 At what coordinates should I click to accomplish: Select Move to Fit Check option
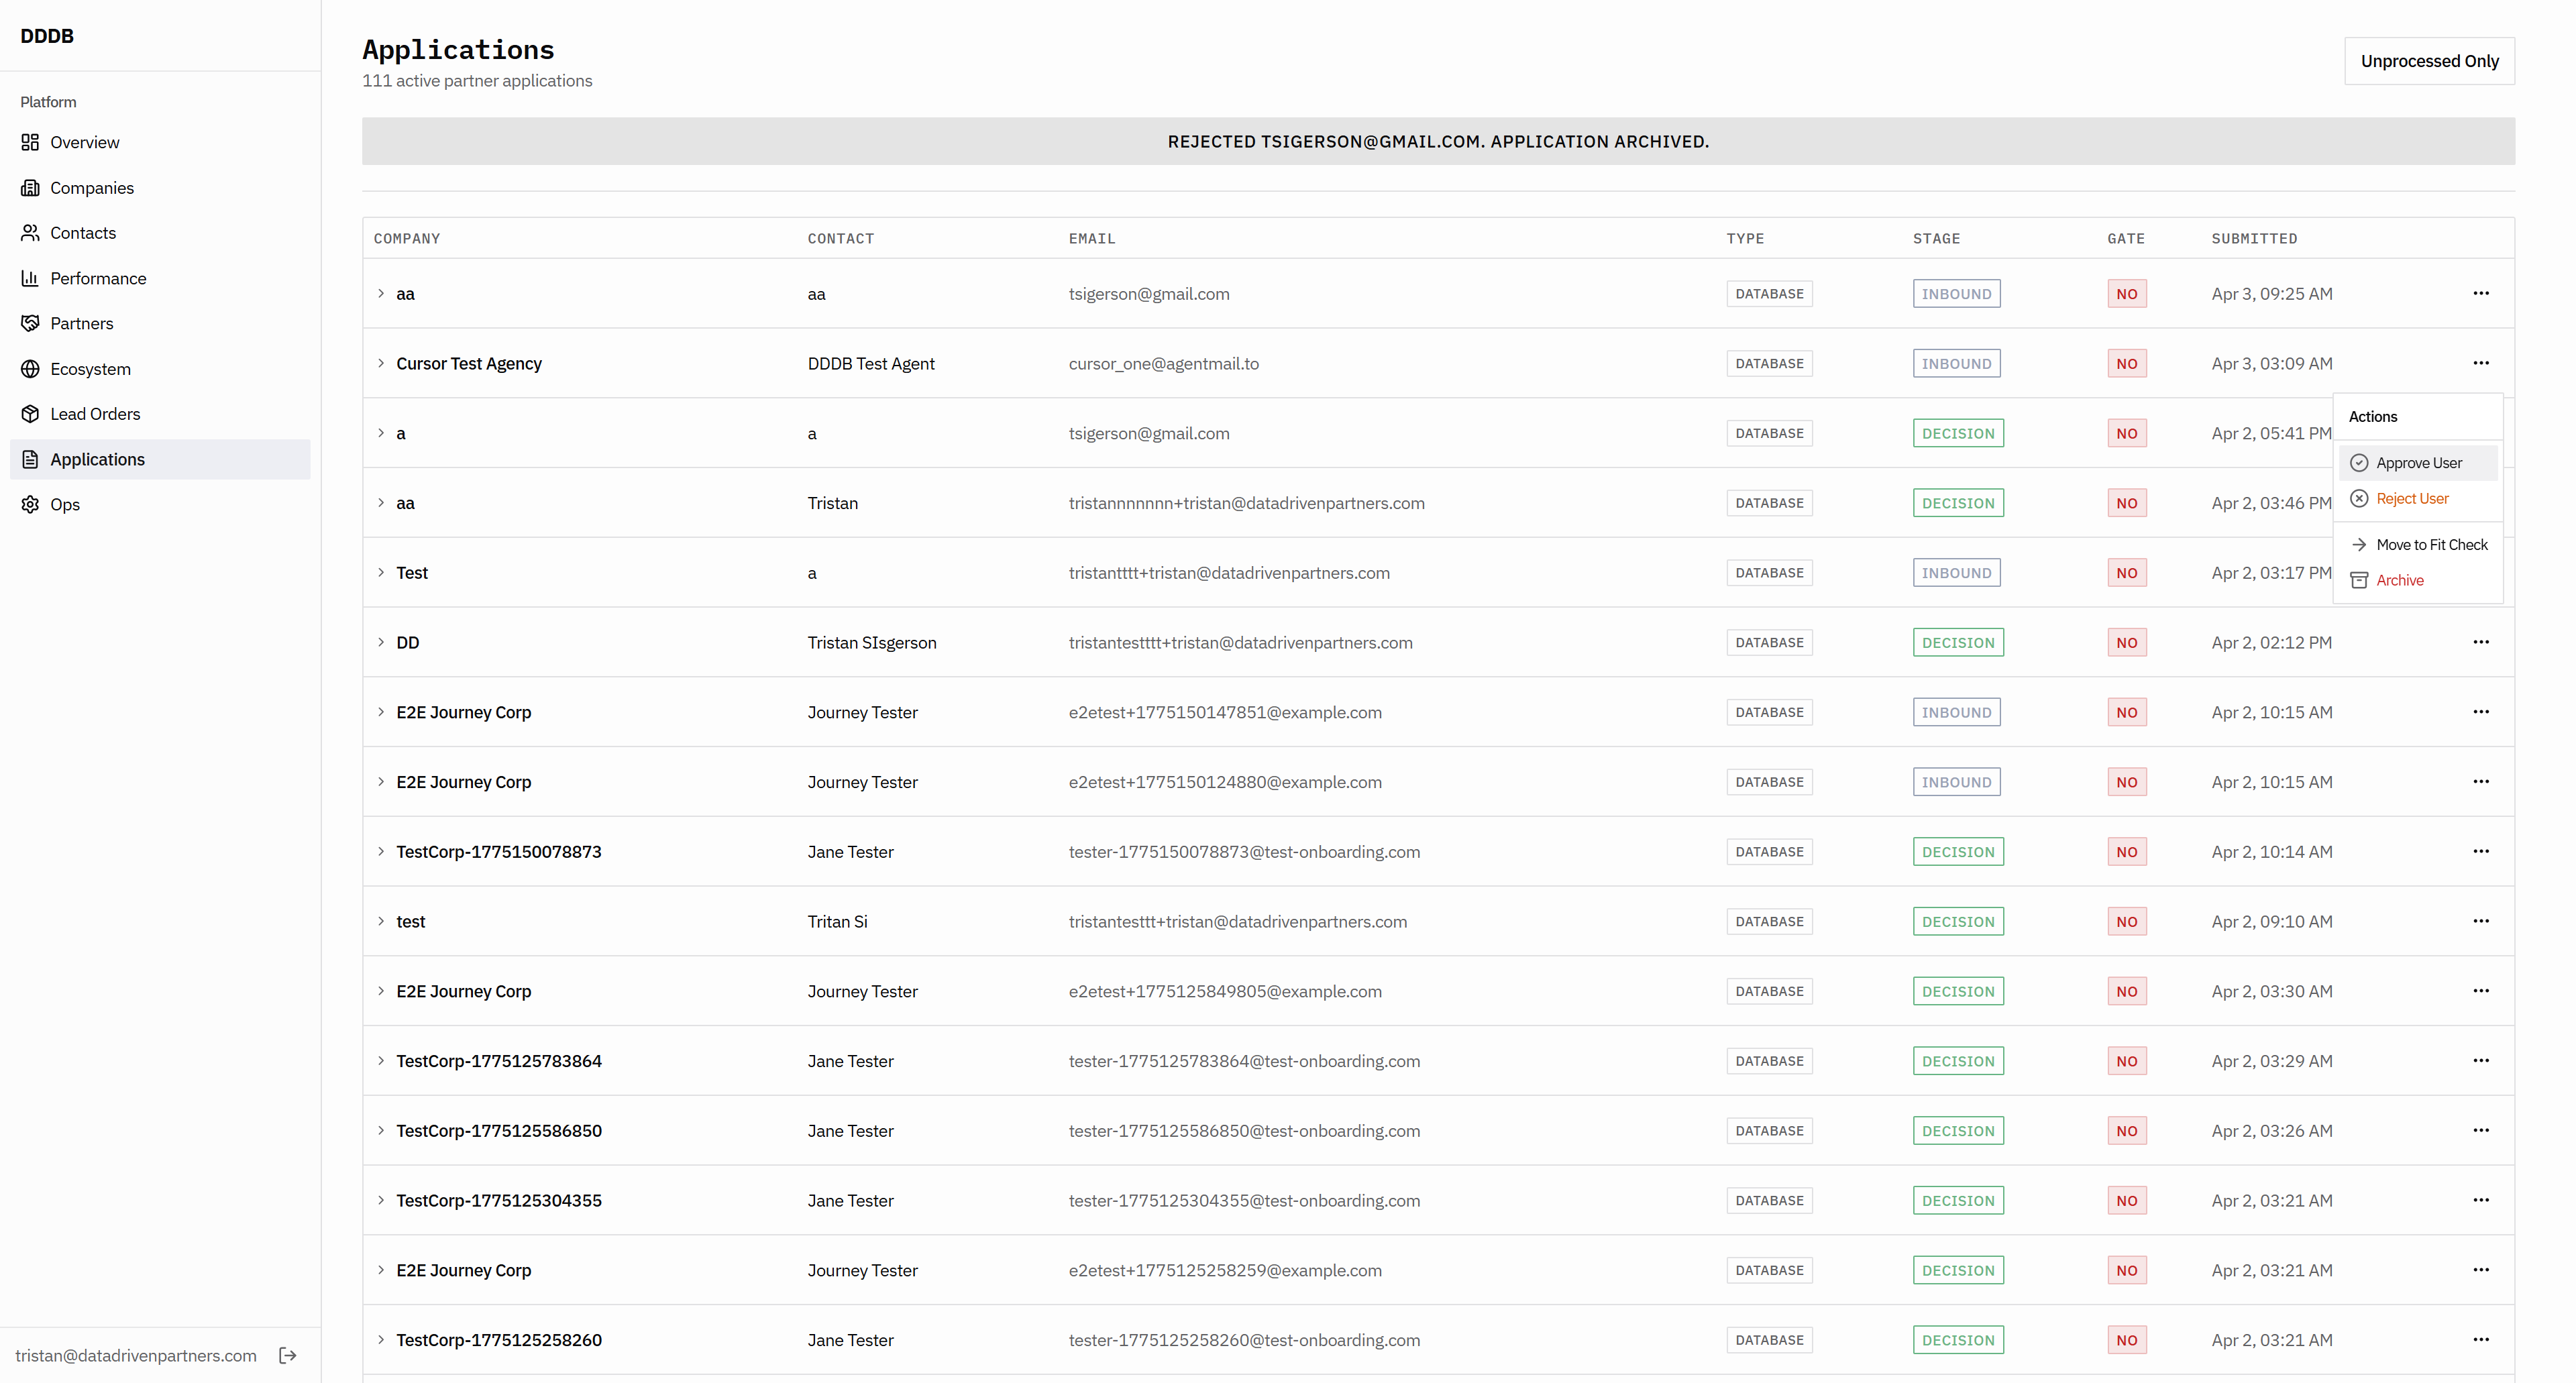pos(2431,544)
